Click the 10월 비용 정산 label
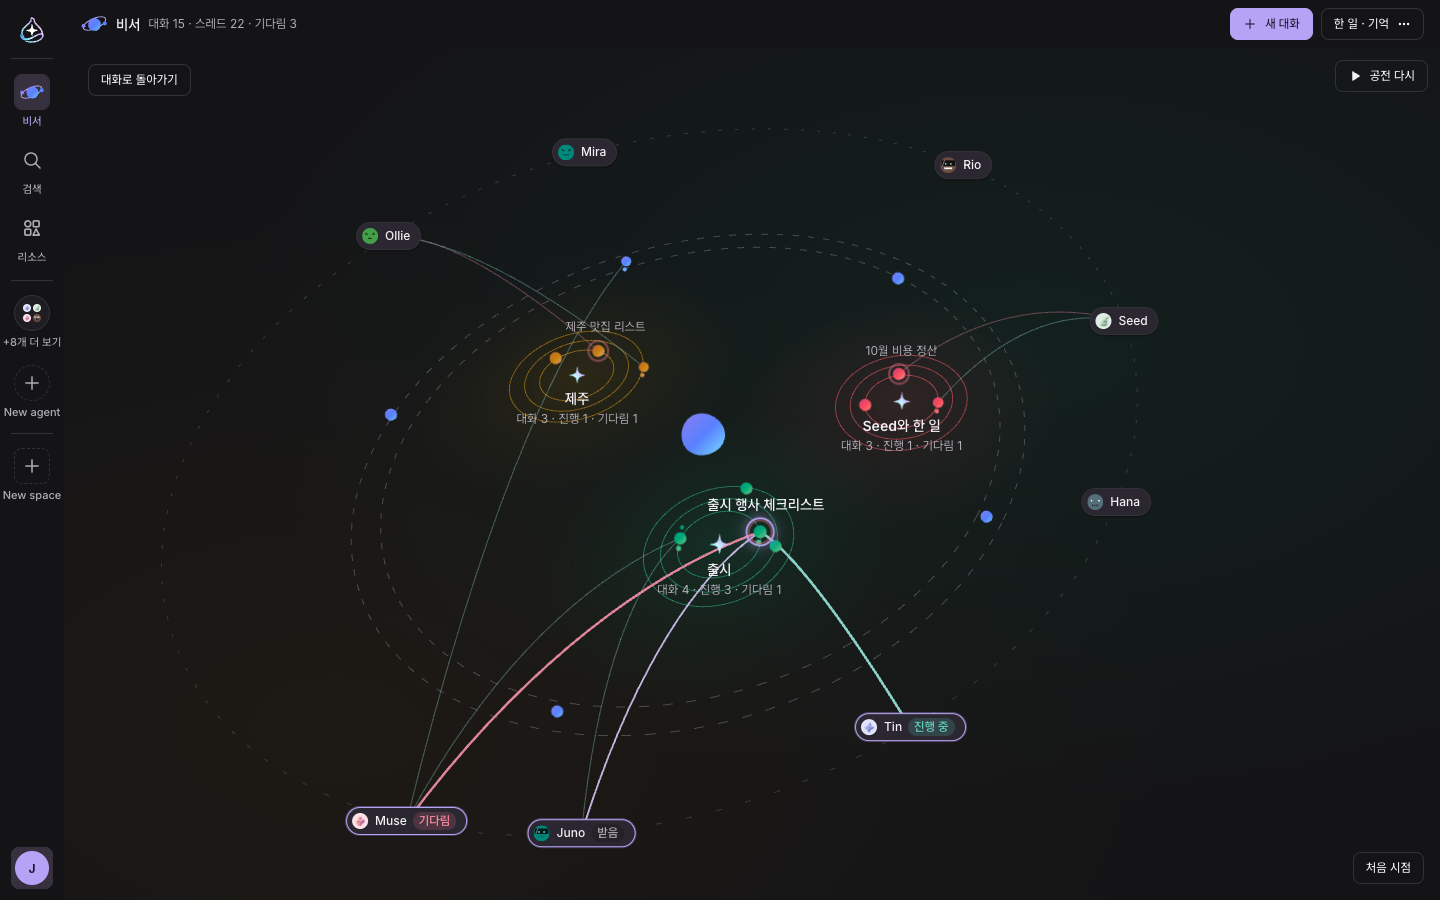 (901, 351)
